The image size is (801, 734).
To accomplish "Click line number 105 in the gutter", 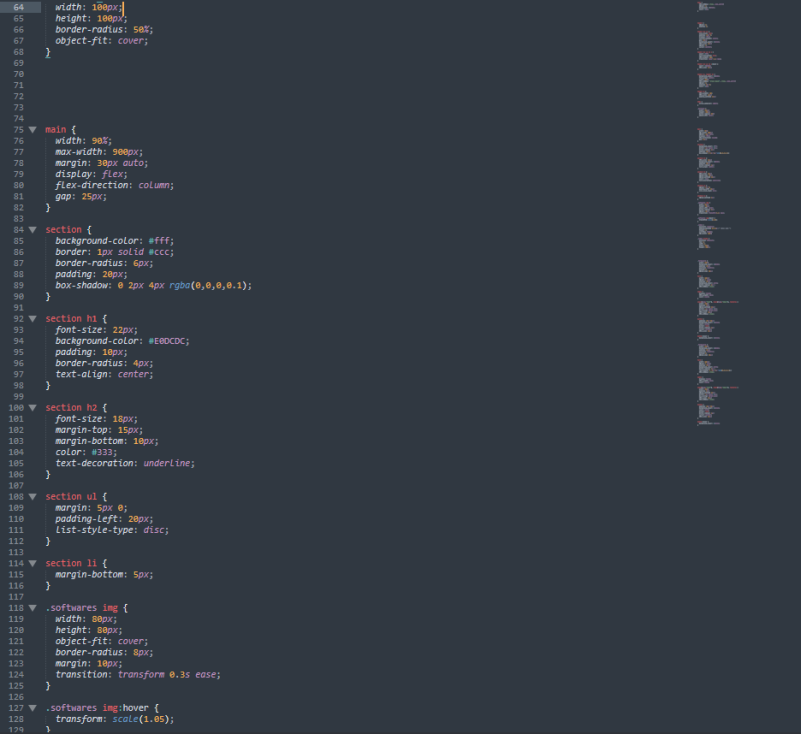I will tap(16, 463).
